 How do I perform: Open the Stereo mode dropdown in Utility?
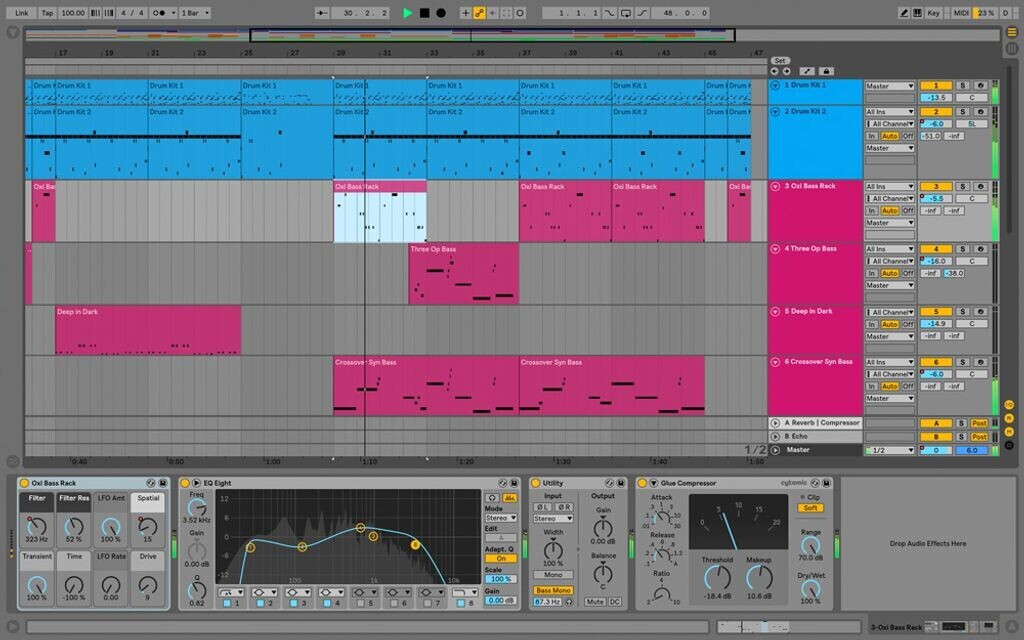pyautogui.click(x=553, y=519)
